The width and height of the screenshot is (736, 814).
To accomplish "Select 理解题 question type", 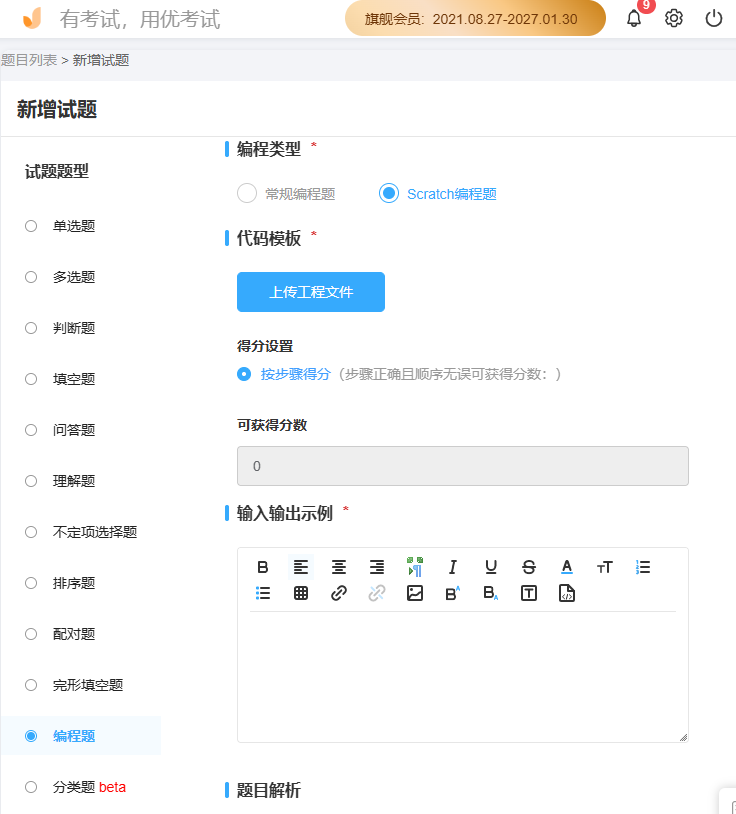I will coord(60,481).
